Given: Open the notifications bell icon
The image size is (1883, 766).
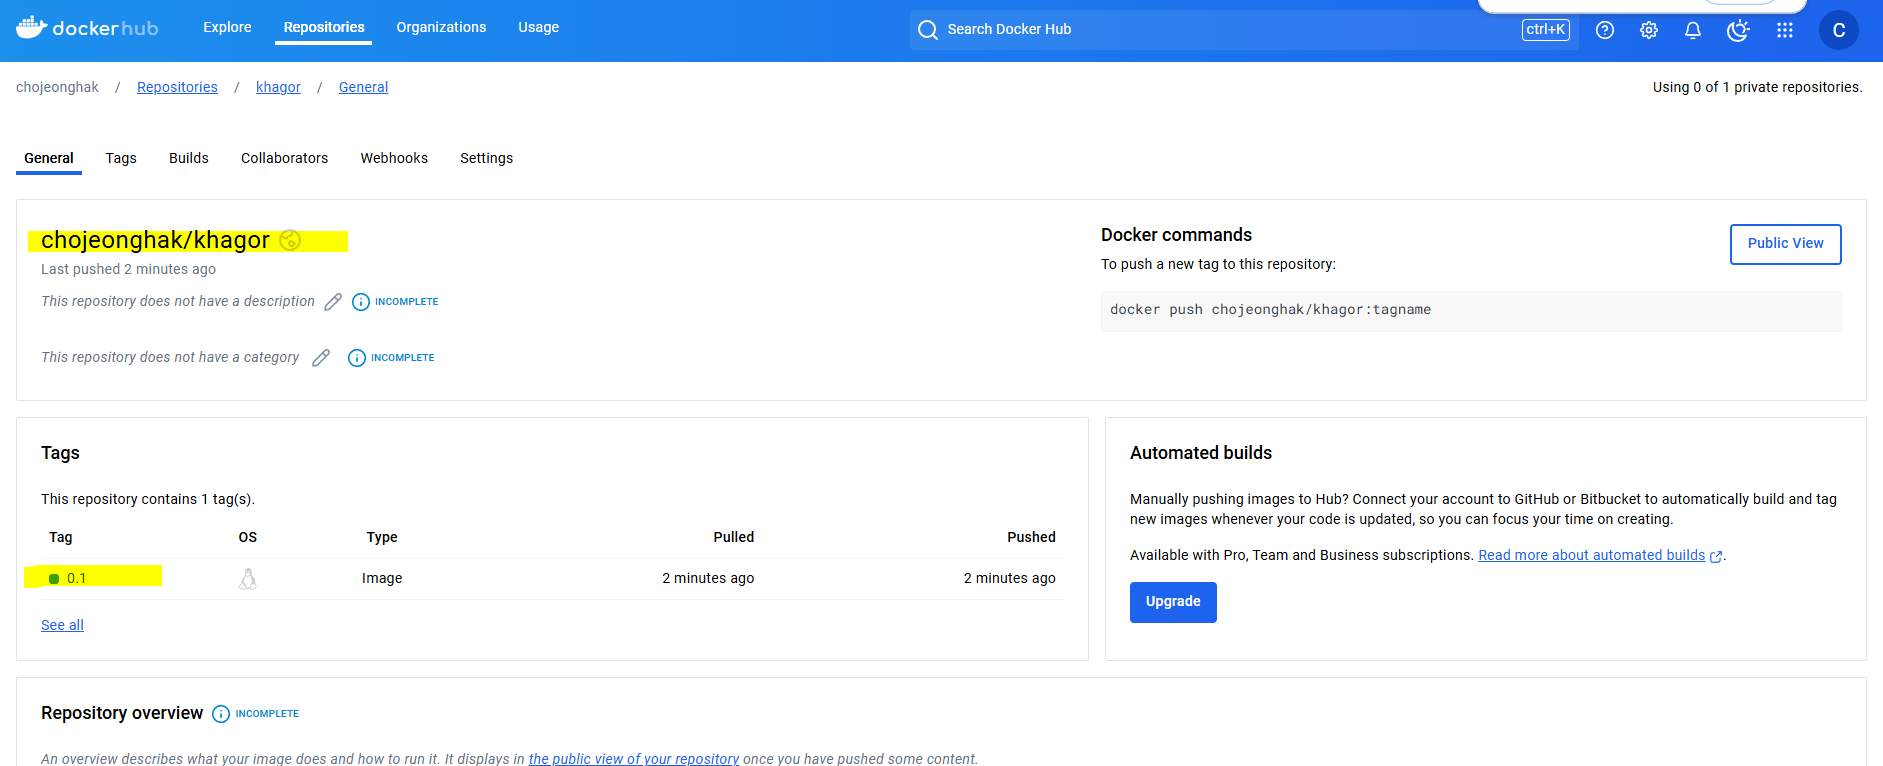Looking at the screenshot, I should click(x=1693, y=30).
